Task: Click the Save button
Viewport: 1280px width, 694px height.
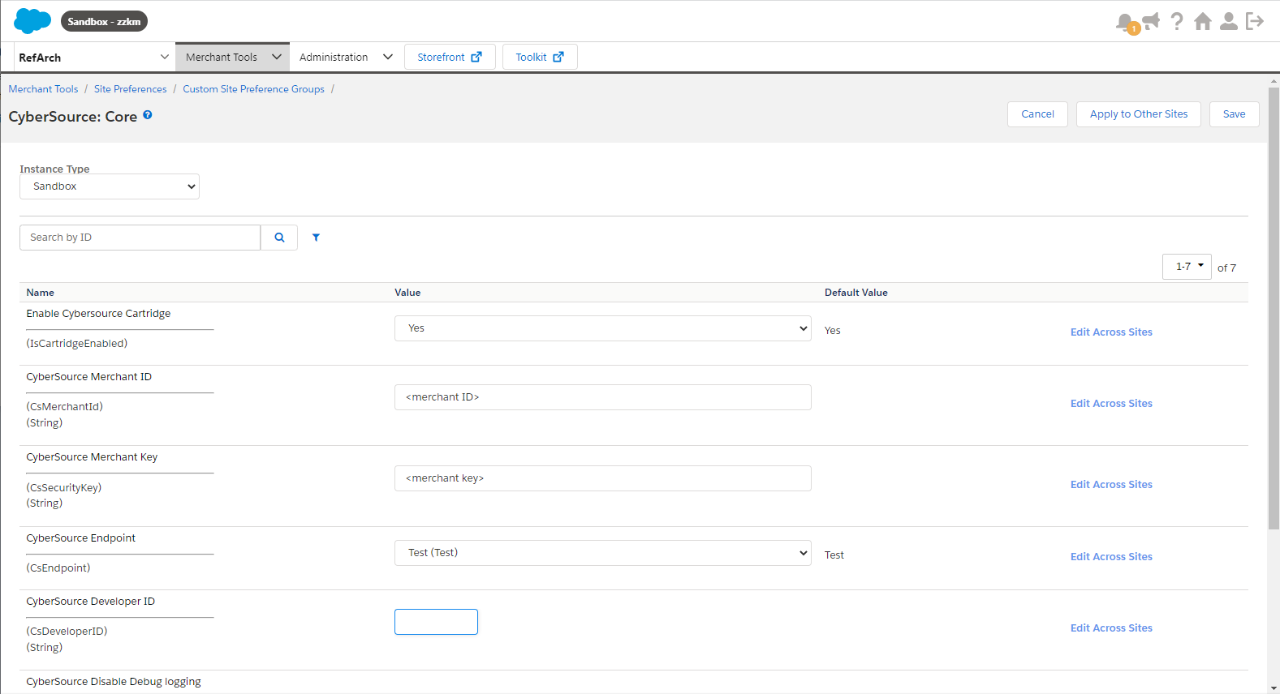Action: pyautogui.click(x=1234, y=114)
